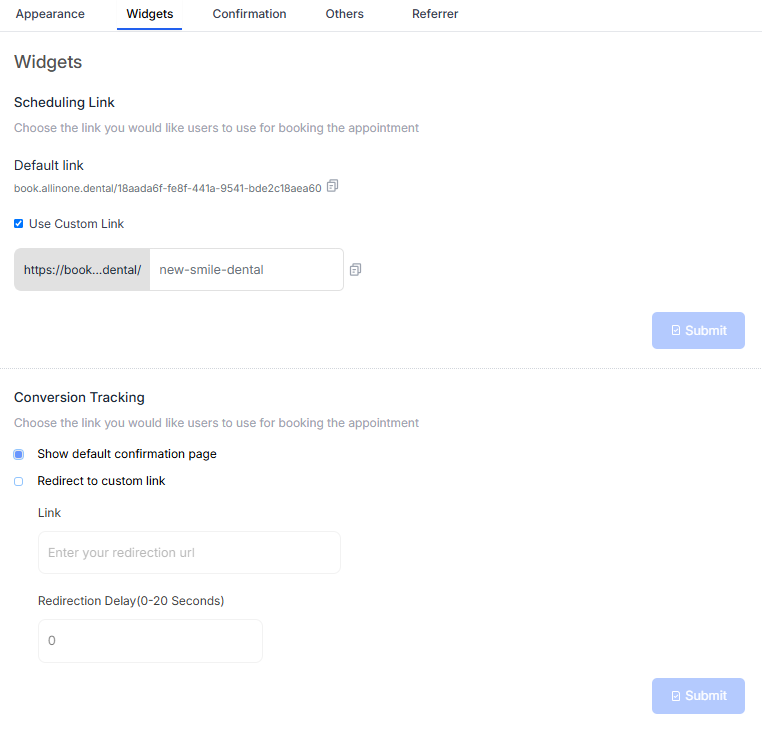Click the 'Redirect to custom link' label text

(x=101, y=481)
